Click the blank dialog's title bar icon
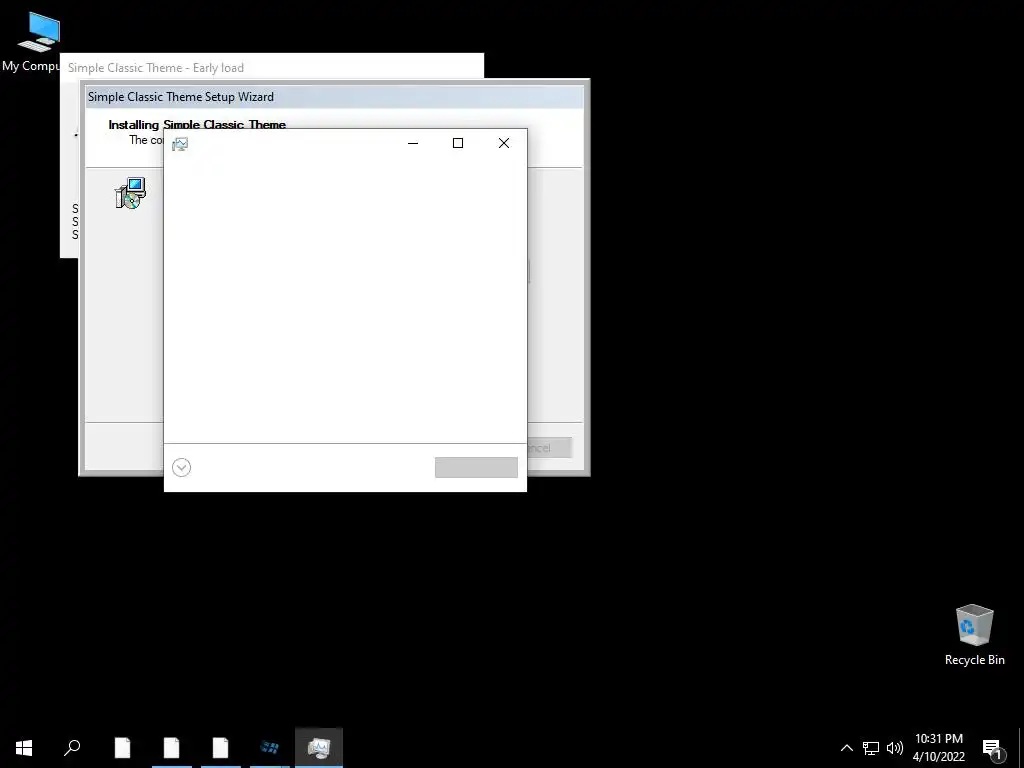Screen dimensions: 1024x768 (180, 144)
